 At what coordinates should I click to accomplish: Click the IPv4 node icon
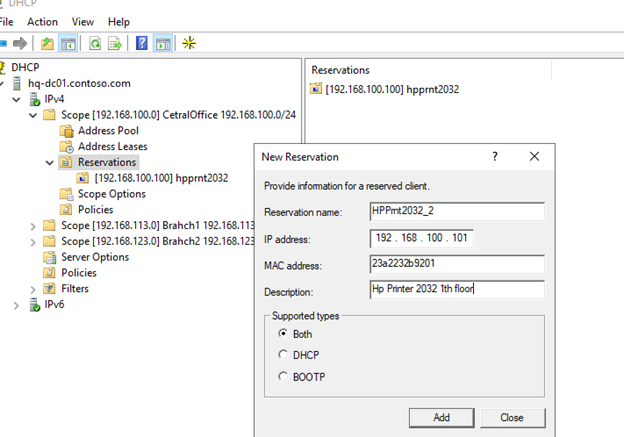click(35, 99)
